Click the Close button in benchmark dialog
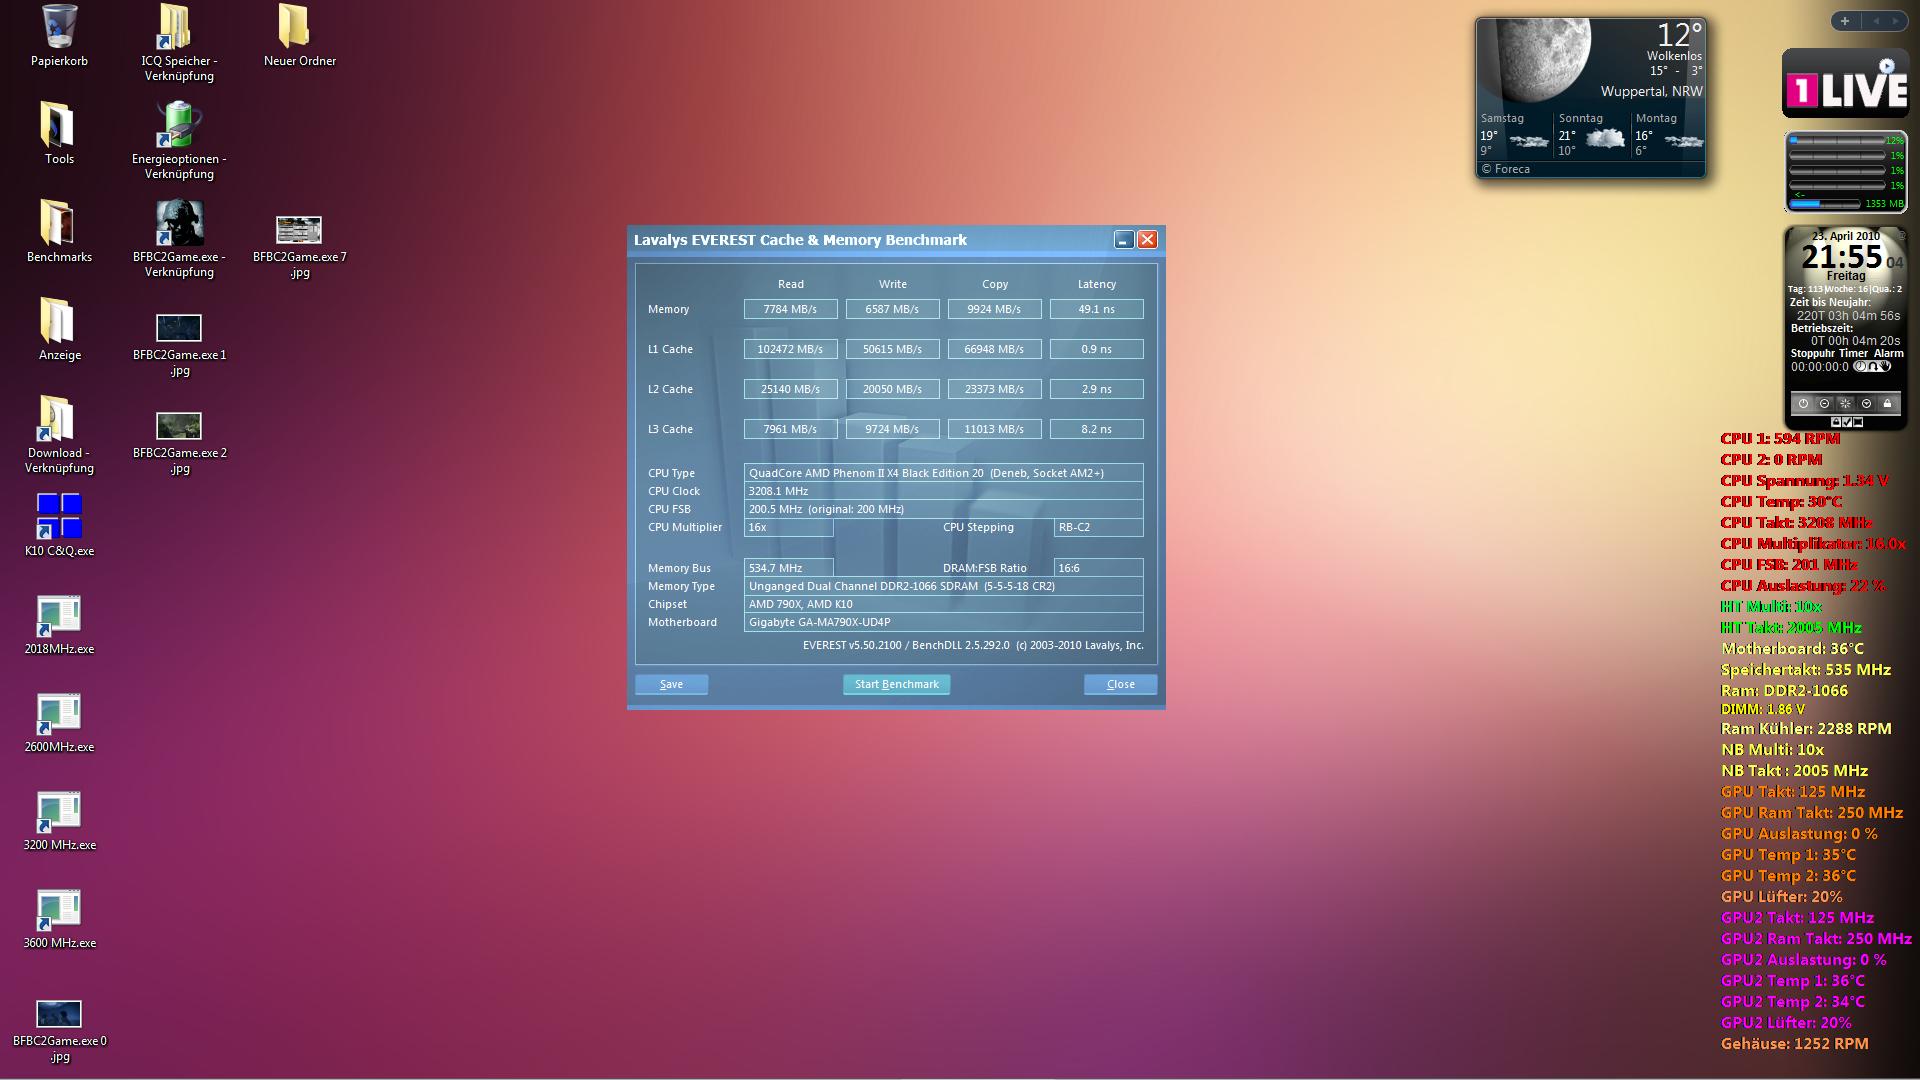Image resolution: width=1920 pixels, height=1080 pixels. [1120, 684]
